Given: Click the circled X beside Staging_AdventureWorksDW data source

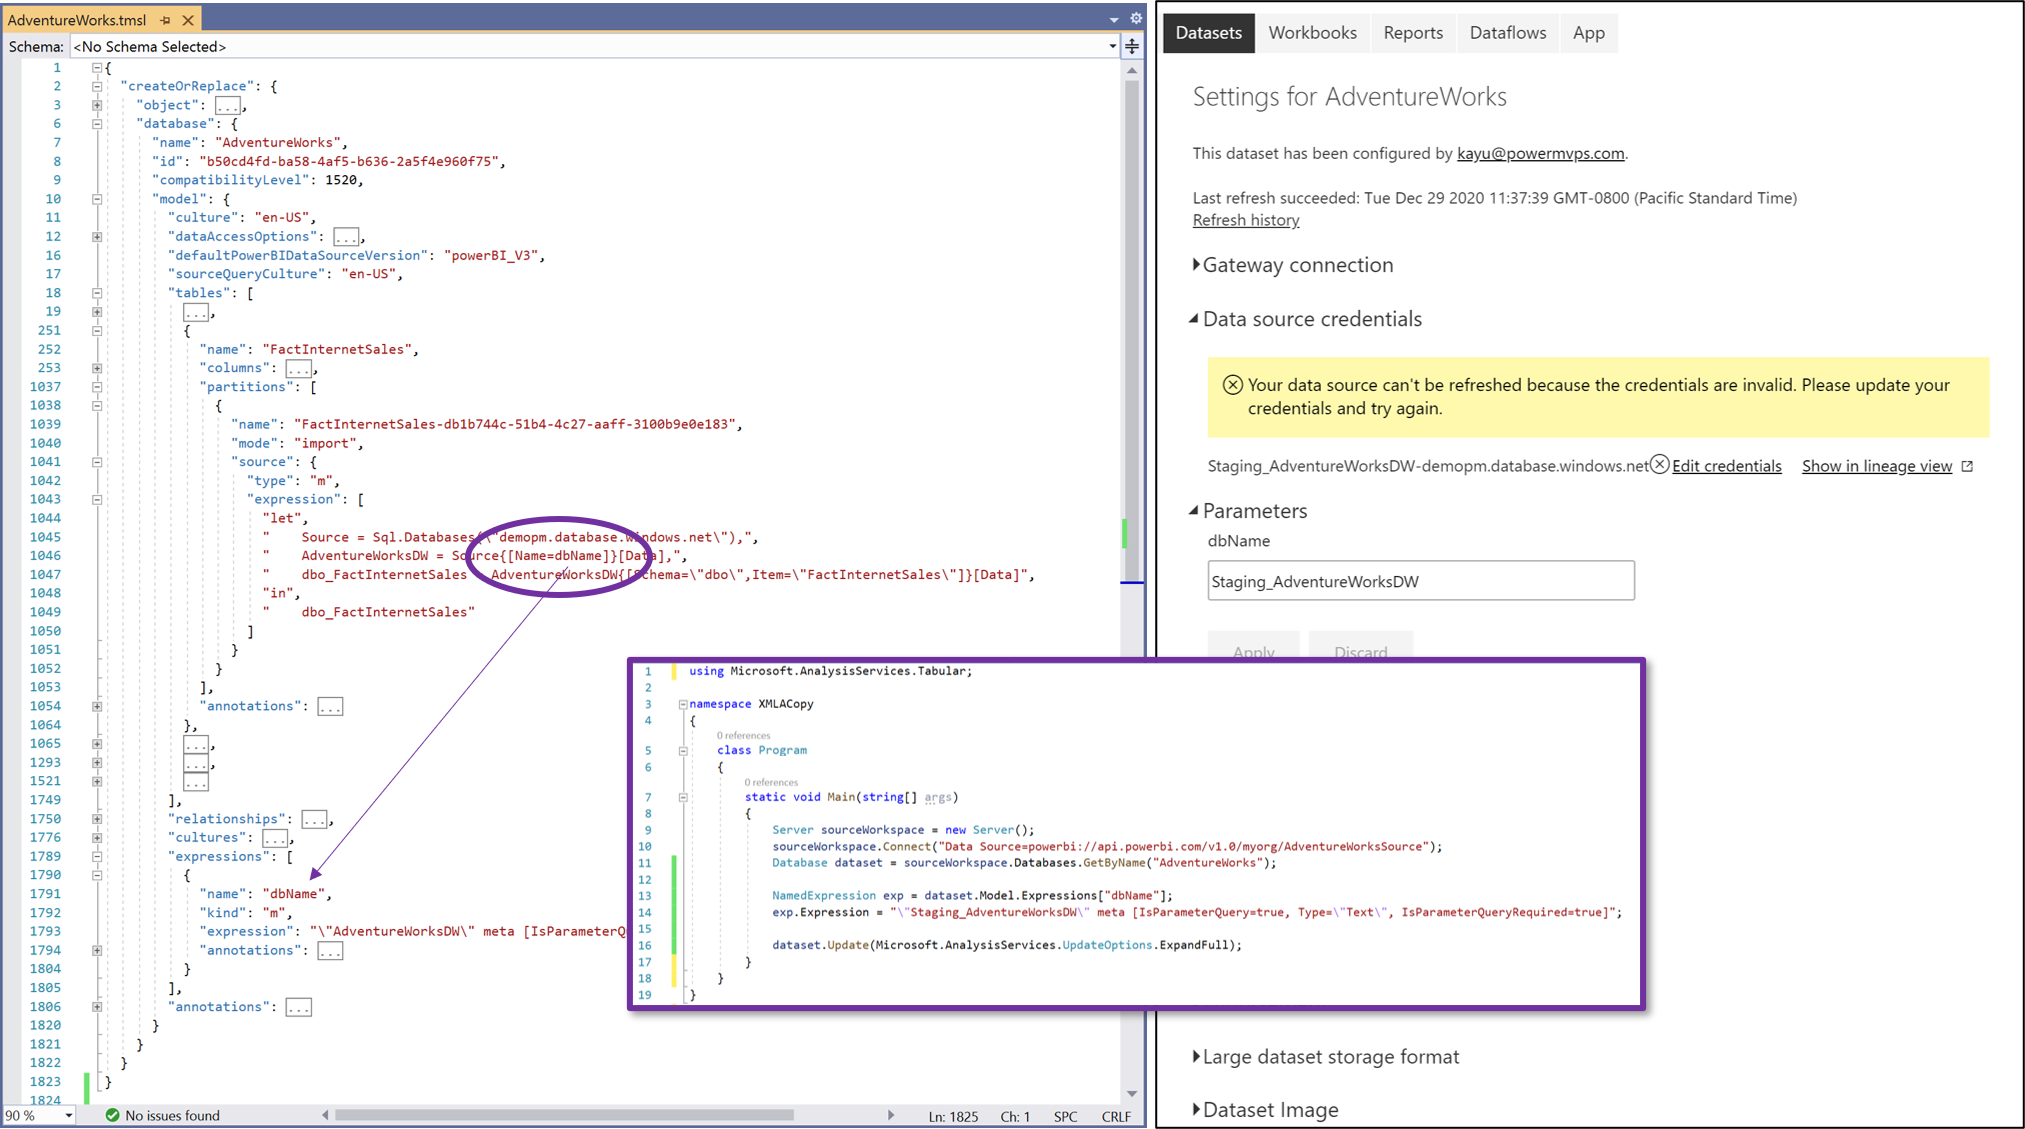Looking at the screenshot, I should pyautogui.click(x=1660, y=464).
